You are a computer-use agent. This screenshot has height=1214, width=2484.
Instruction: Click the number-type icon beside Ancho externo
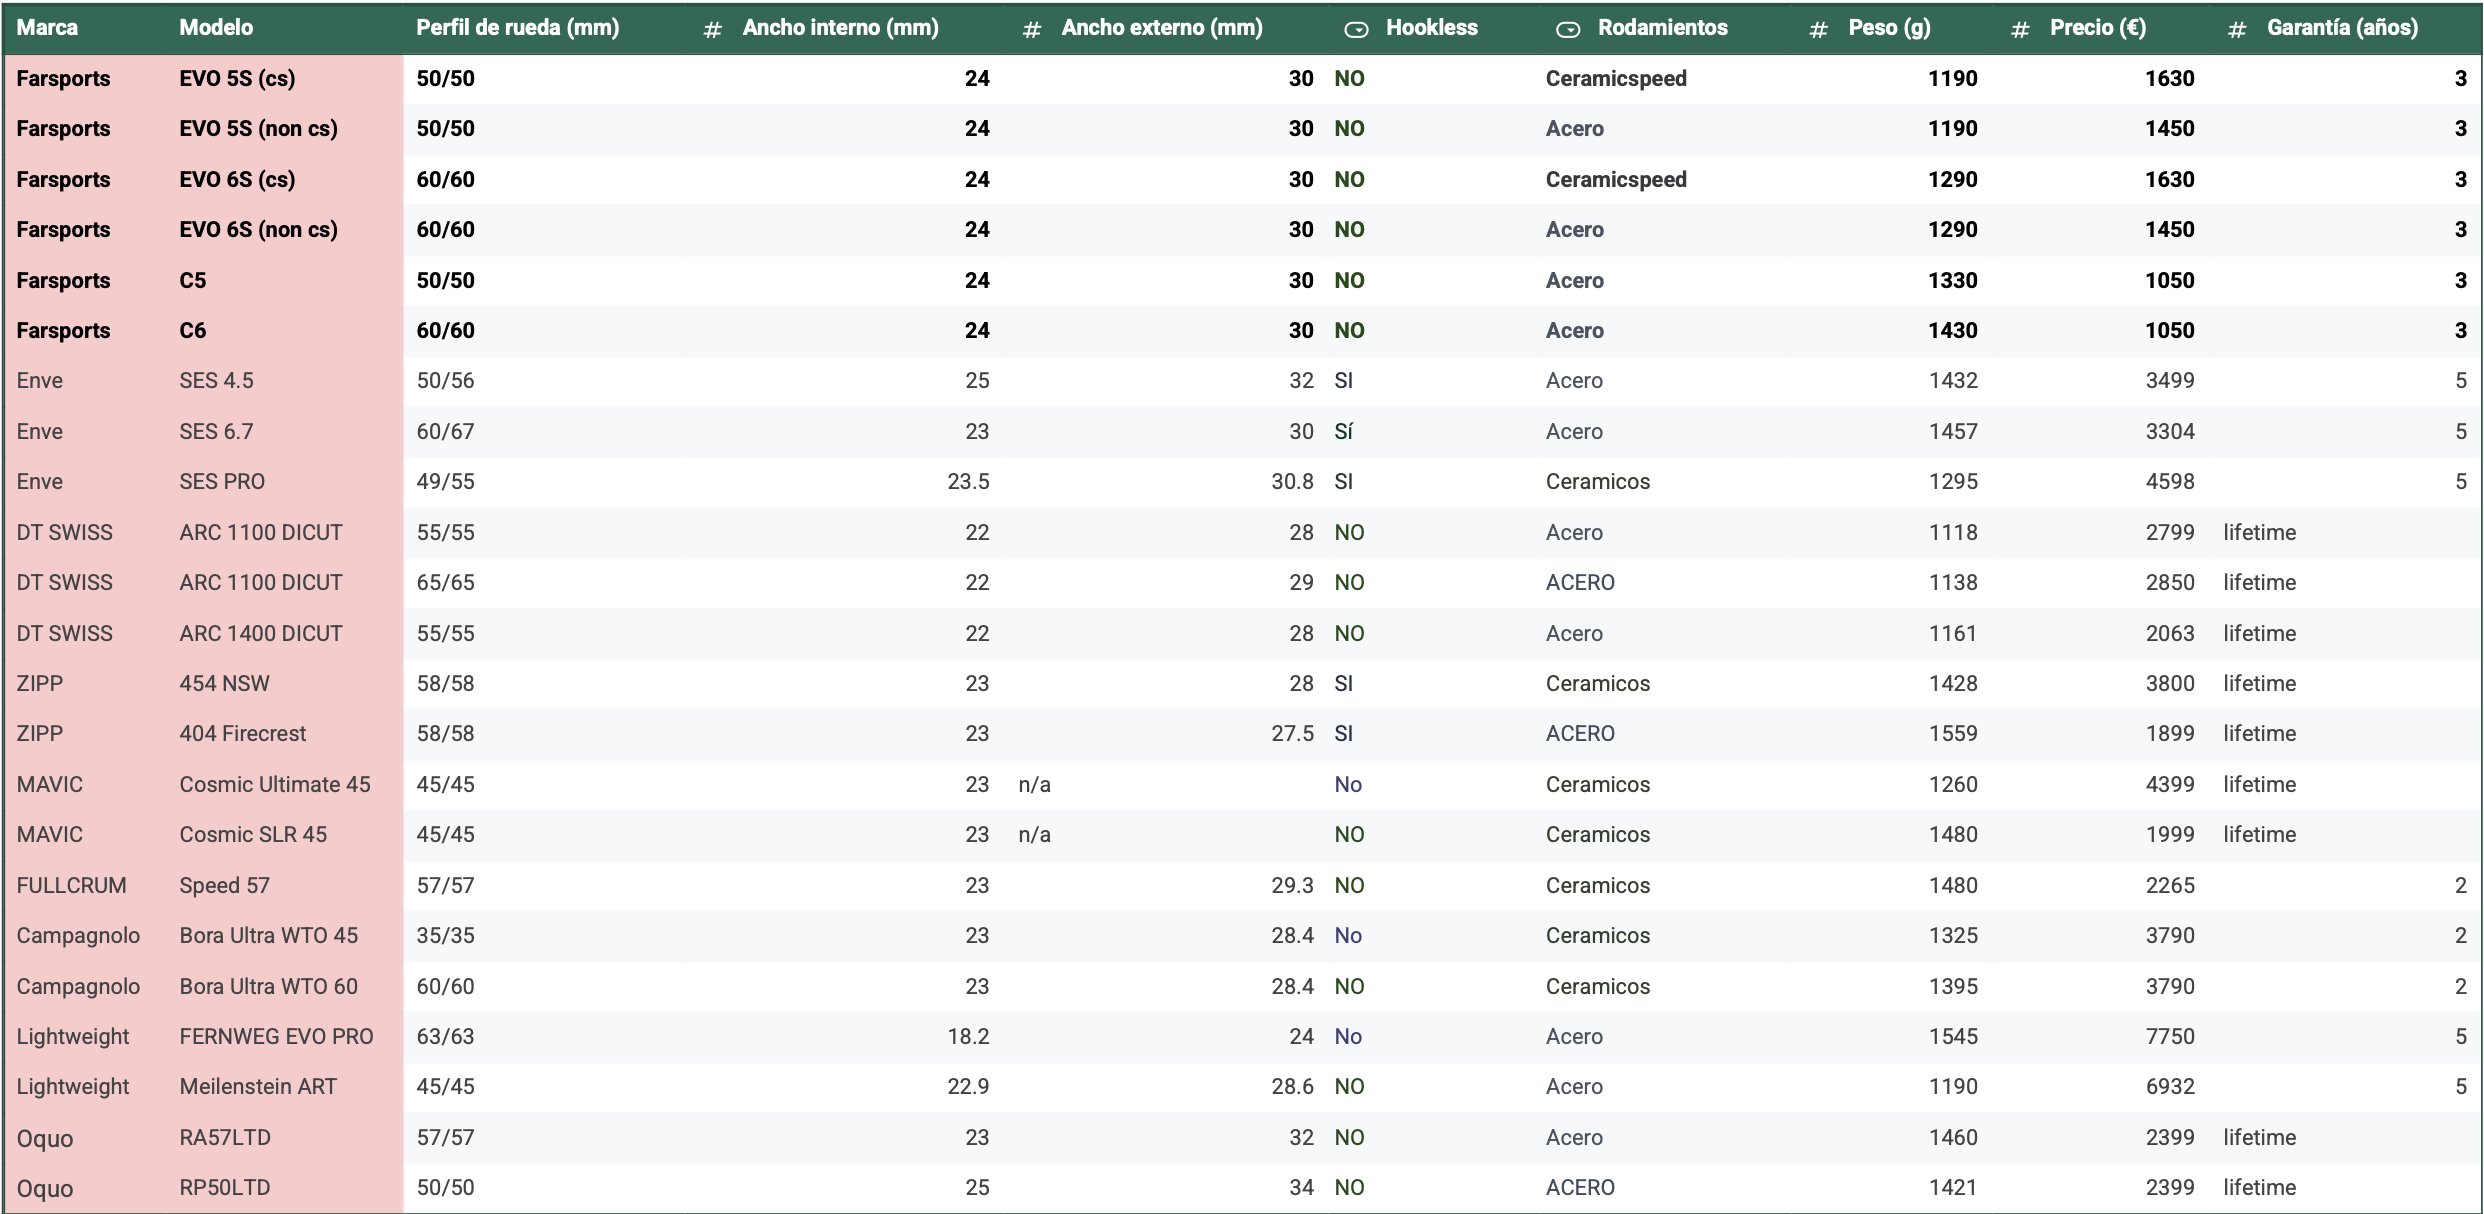[1032, 30]
